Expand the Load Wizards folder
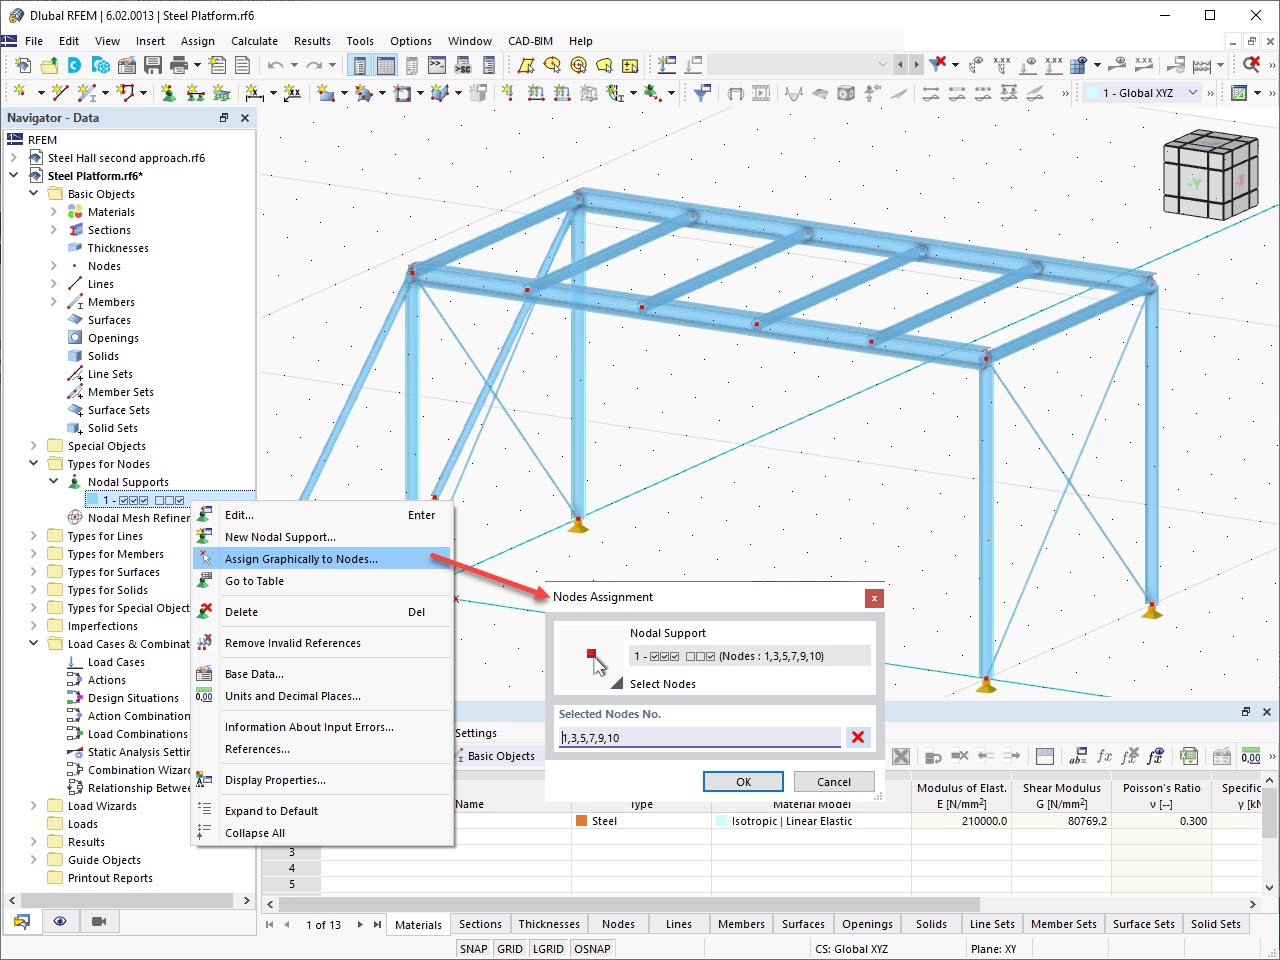 tap(34, 806)
